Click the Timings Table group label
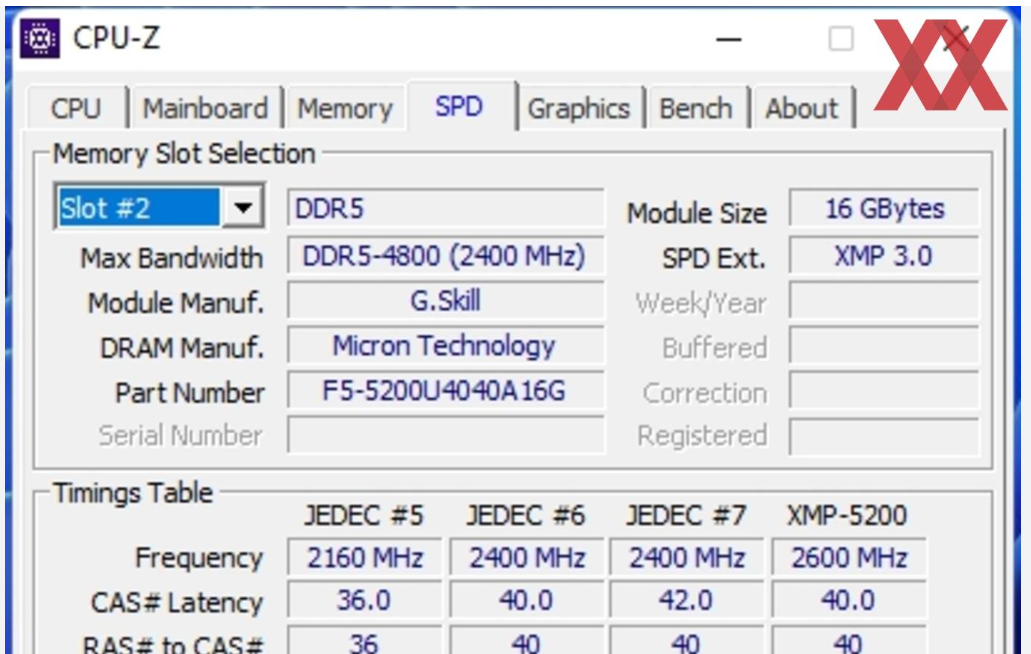The height and width of the screenshot is (654, 1031). click(x=133, y=493)
